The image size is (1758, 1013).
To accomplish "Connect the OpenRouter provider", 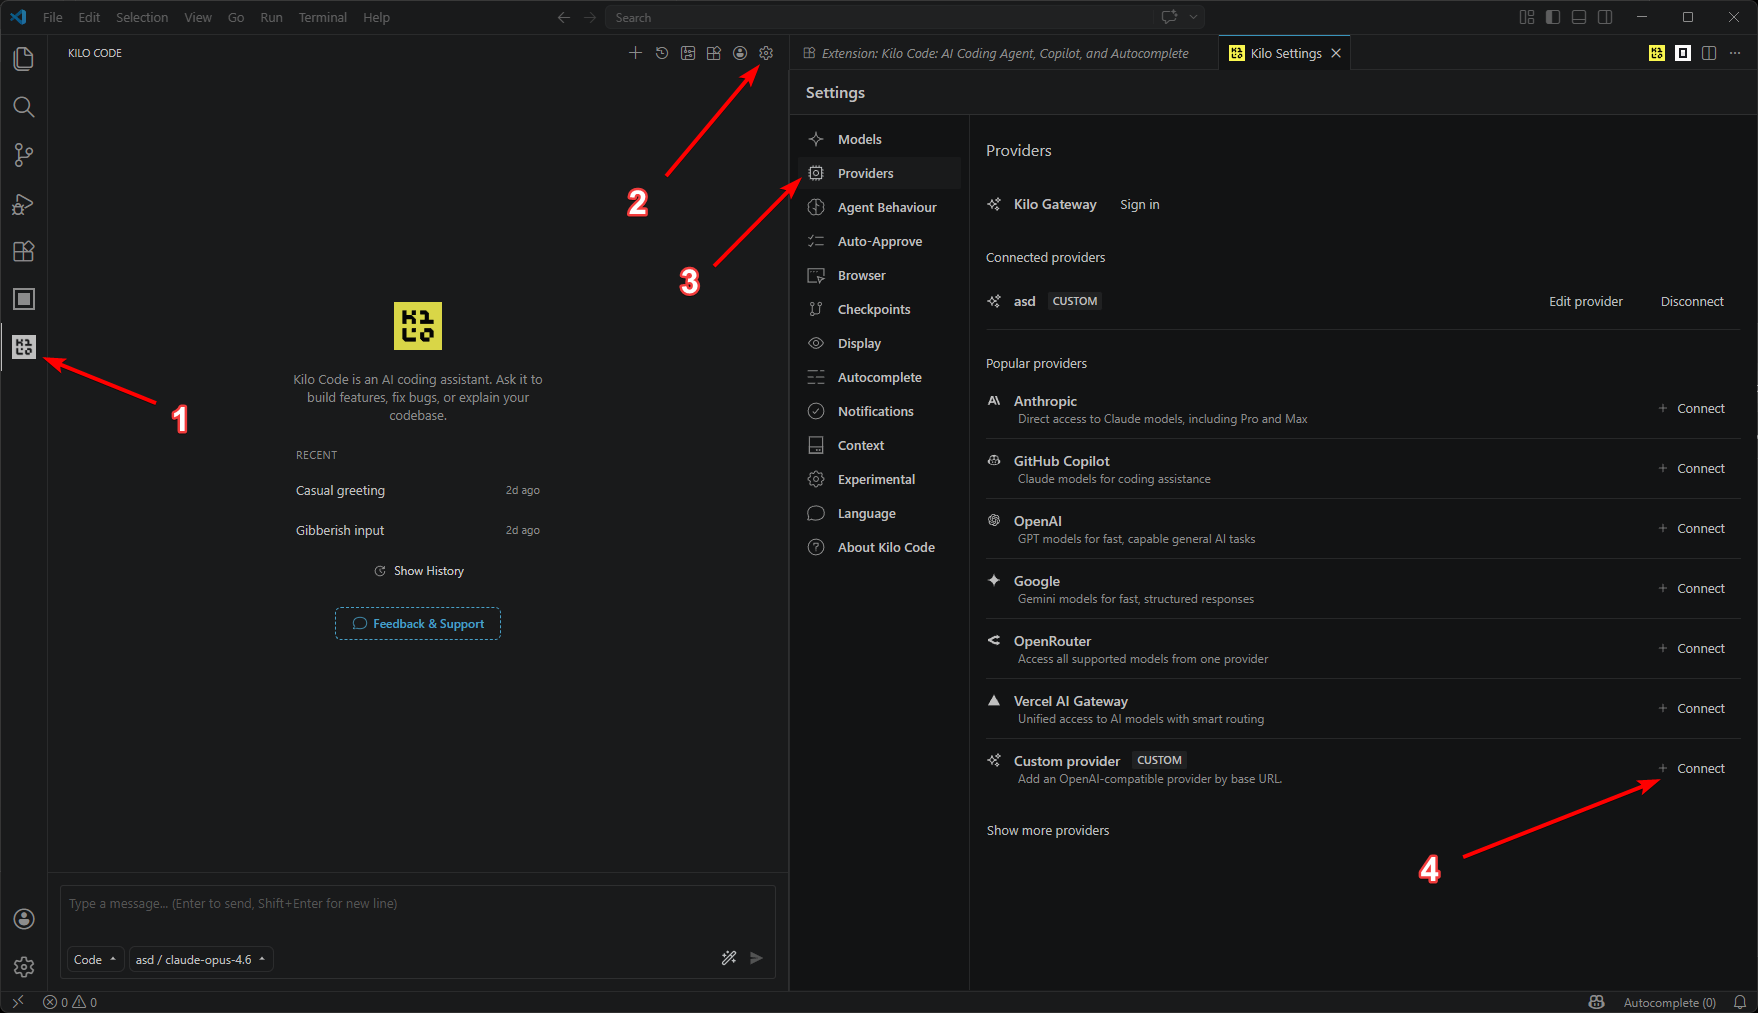I will pos(1692,648).
